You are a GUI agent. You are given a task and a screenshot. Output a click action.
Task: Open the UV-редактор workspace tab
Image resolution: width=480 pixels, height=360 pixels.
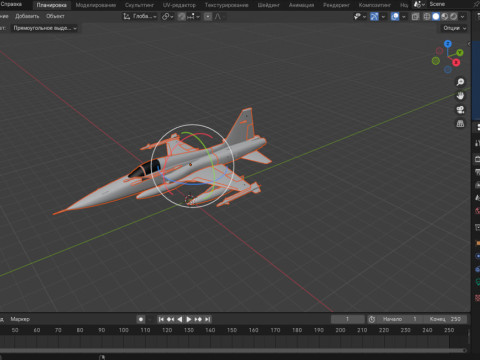[x=179, y=5]
